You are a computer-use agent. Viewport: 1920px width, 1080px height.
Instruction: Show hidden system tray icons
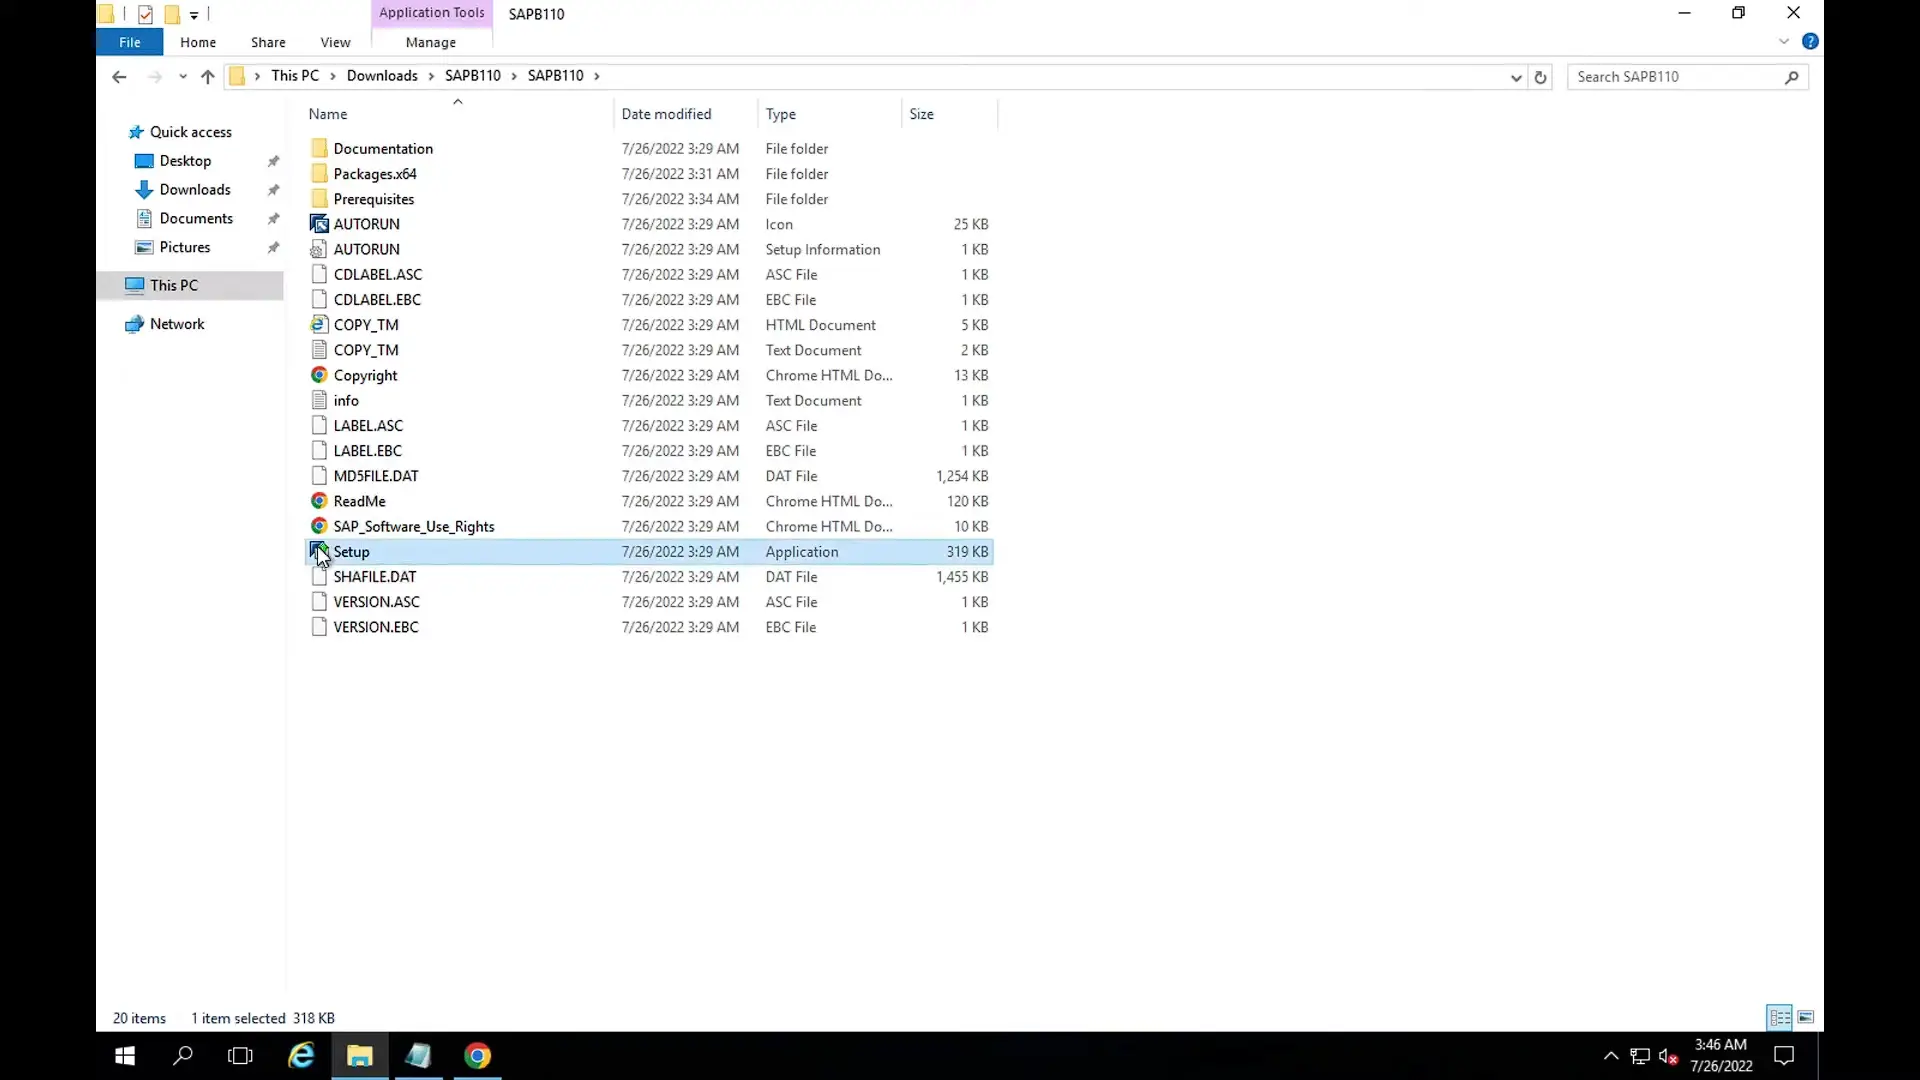[1611, 1056]
